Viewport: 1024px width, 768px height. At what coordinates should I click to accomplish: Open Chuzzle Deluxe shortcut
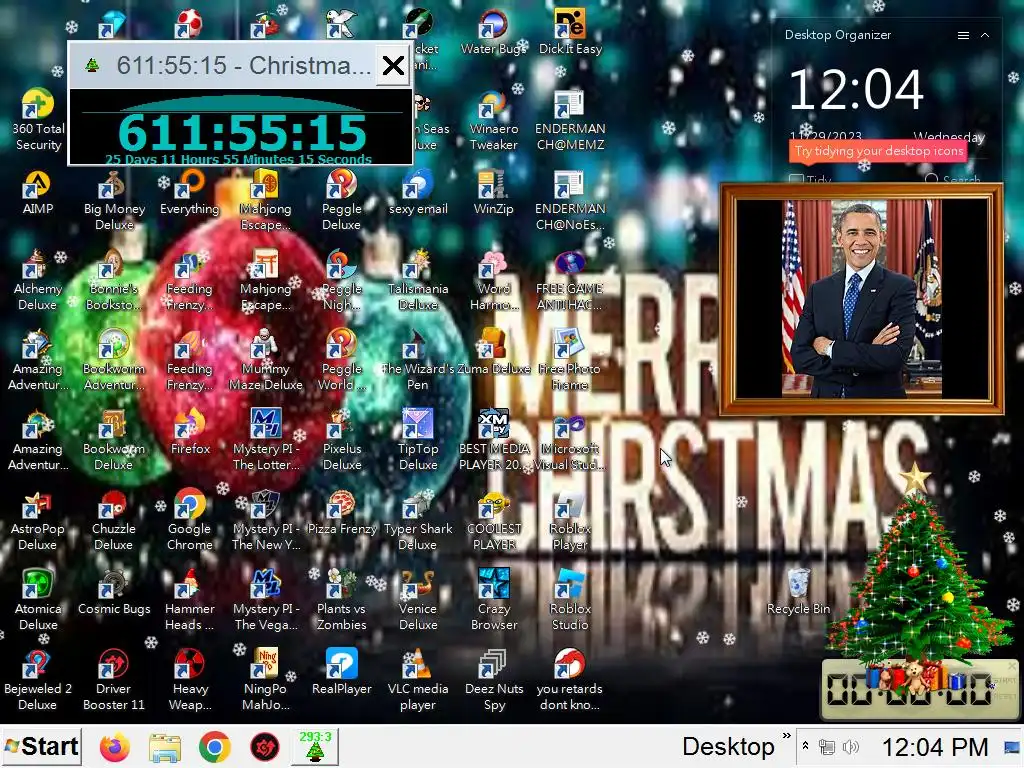[x=114, y=520]
